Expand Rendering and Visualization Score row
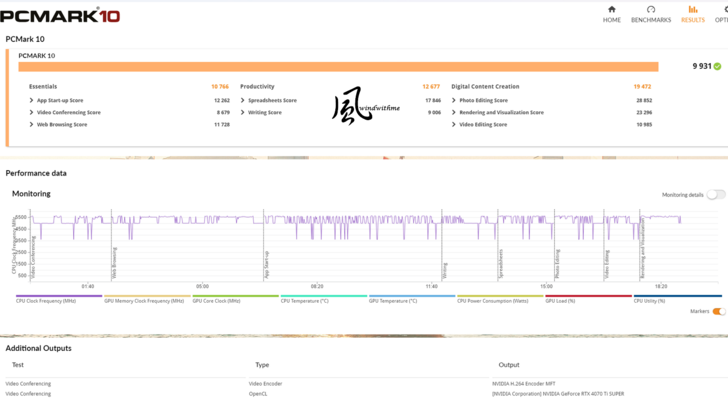This screenshot has height=400, width=728. [x=454, y=113]
